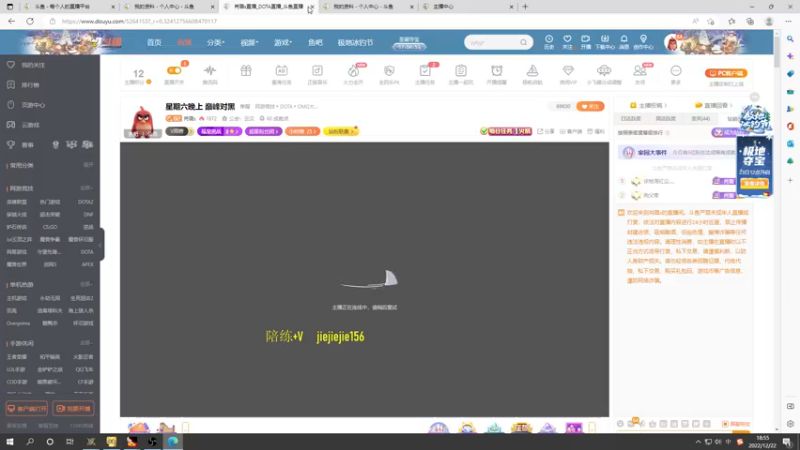Viewport: 800px width, 450px height.
Task: Expand 全部 next to 单机热游 category
Action: point(86,284)
